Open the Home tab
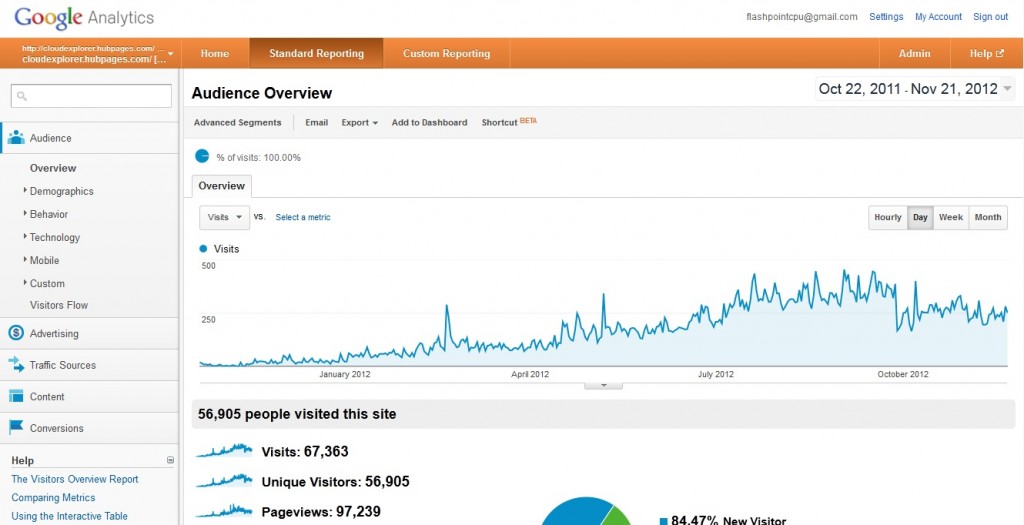This screenshot has width=1024, height=525. click(x=215, y=54)
